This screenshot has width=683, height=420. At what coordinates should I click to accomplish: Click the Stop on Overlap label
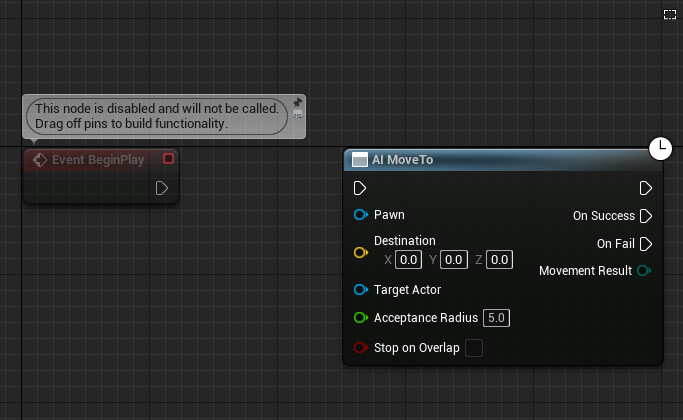click(417, 348)
